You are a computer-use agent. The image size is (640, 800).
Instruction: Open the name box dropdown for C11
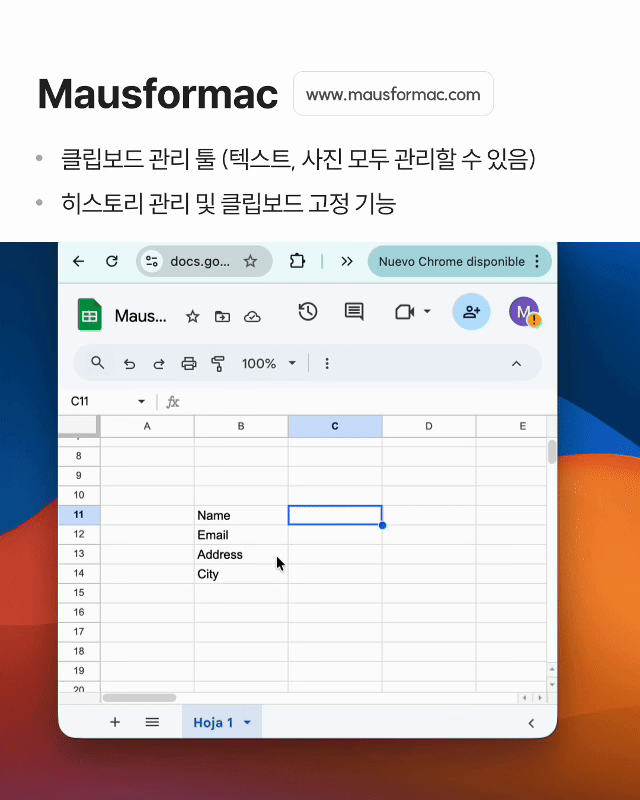(141, 402)
